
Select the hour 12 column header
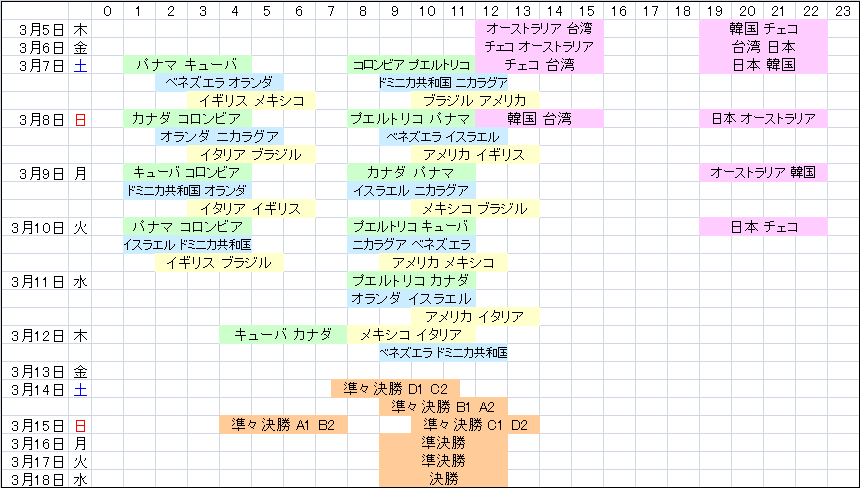coord(491,11)
